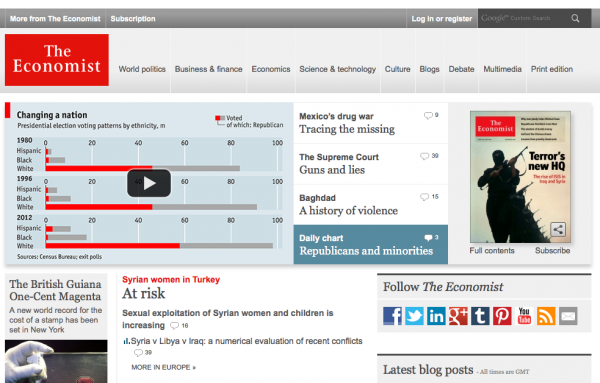Viewport: 600px width, 383px height.
Task: Click the Syrian women in Turkey heading
Action: pos(171,280)
